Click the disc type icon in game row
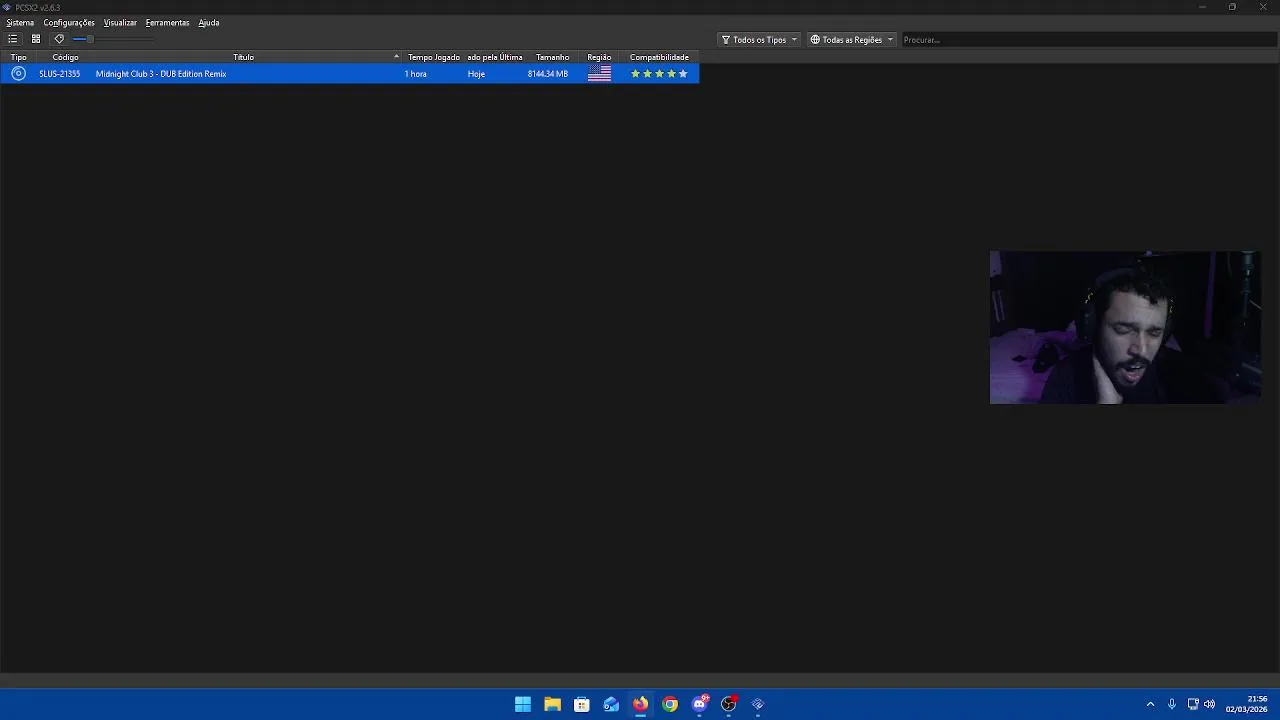 point(18,74)
